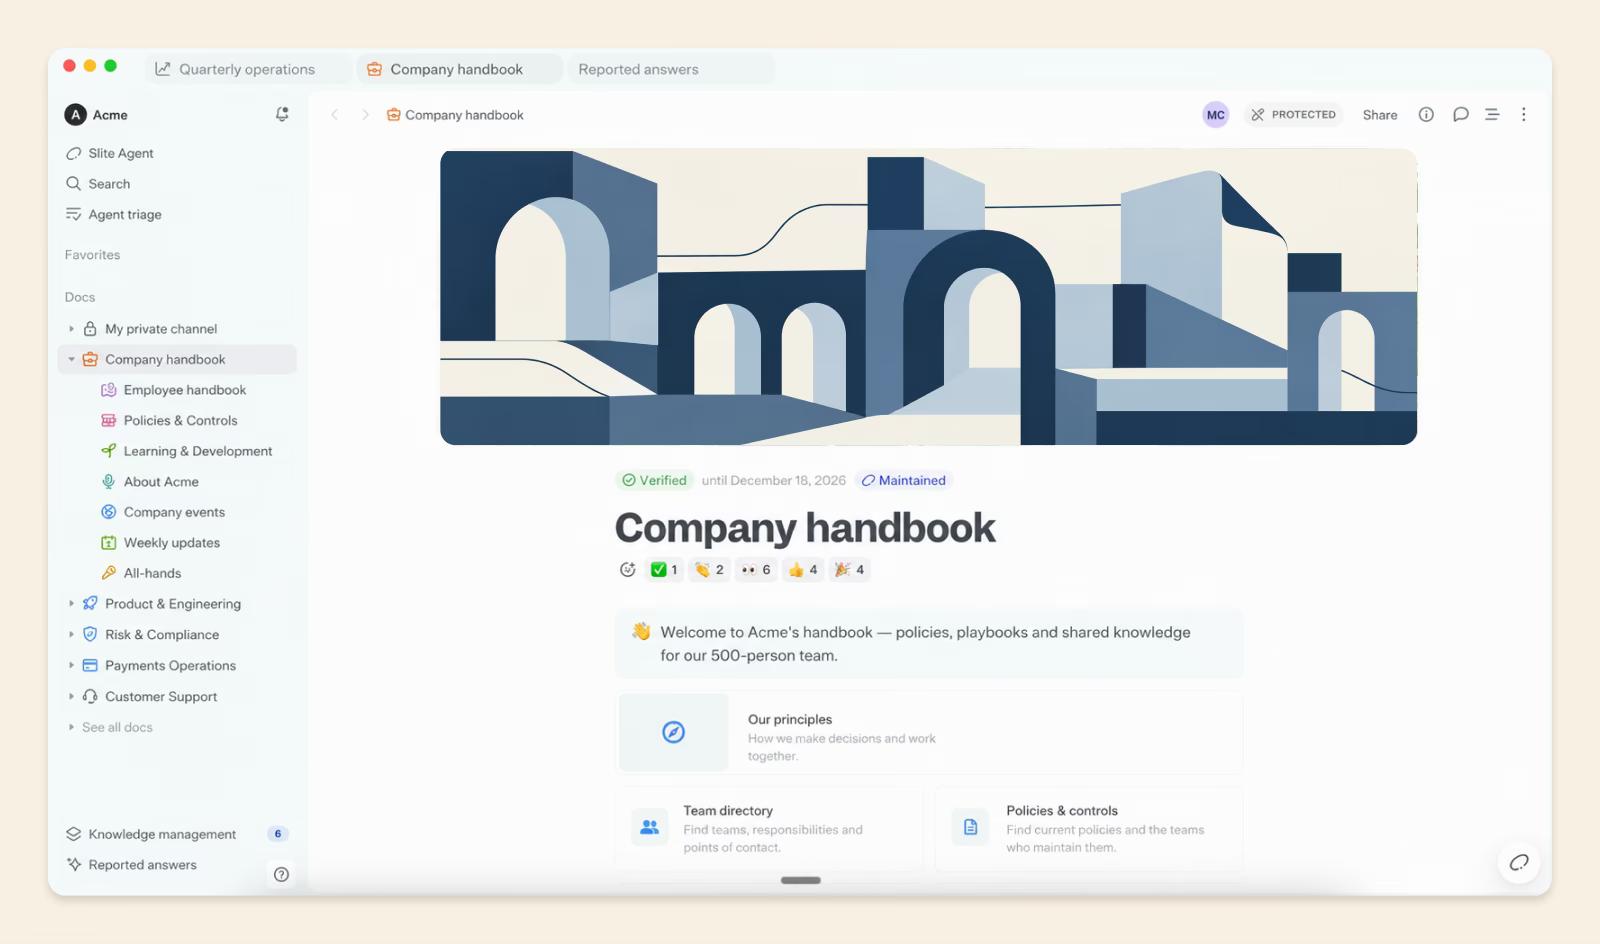
Task: Click the Share button
Action: [x=1380, y=115]
